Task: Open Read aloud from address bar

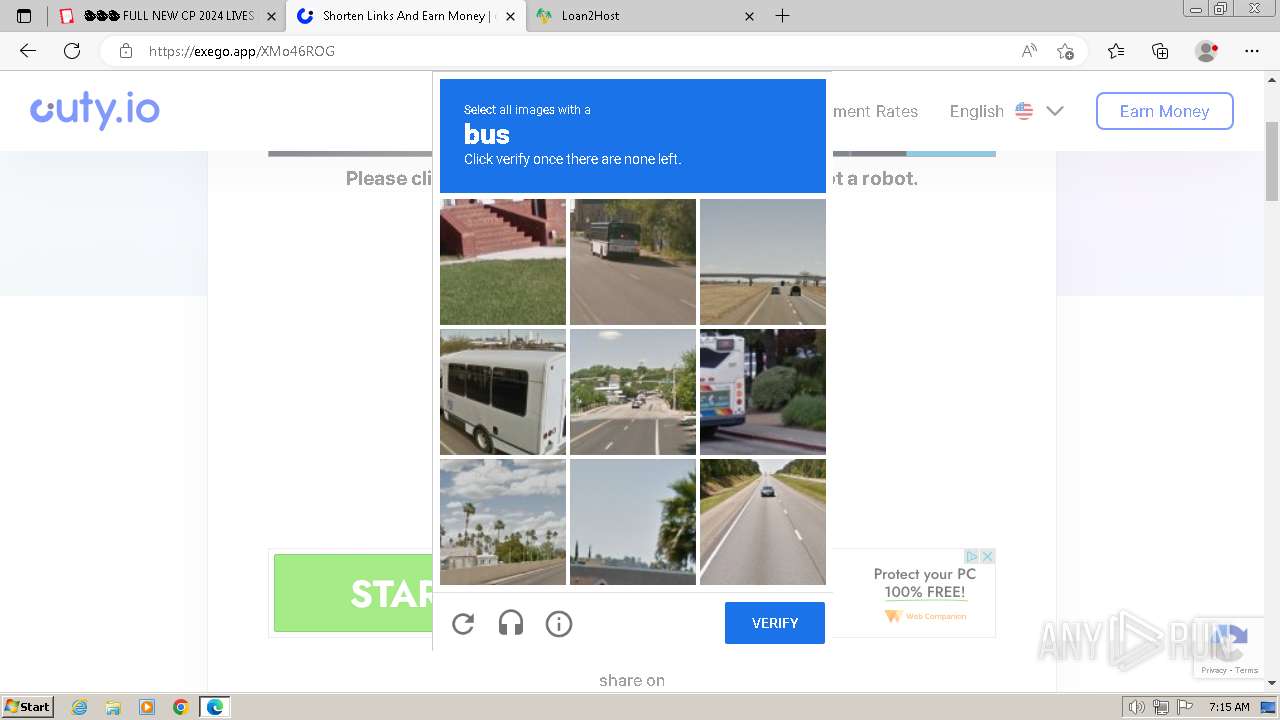Action: 1029,51
